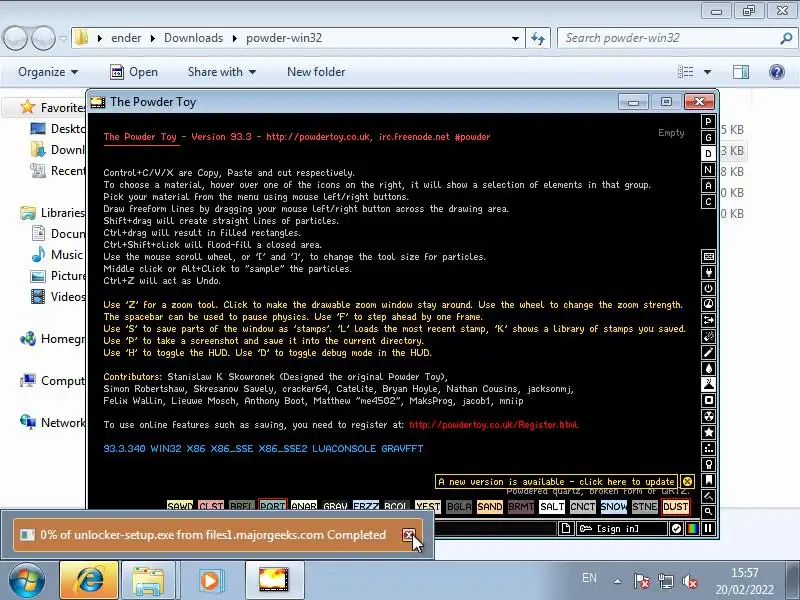Image resolution: width=800 pixels, height=600 pixels.
Task: Open the Tools category (lightbulb icon)
Action: [x=708, y=464]
